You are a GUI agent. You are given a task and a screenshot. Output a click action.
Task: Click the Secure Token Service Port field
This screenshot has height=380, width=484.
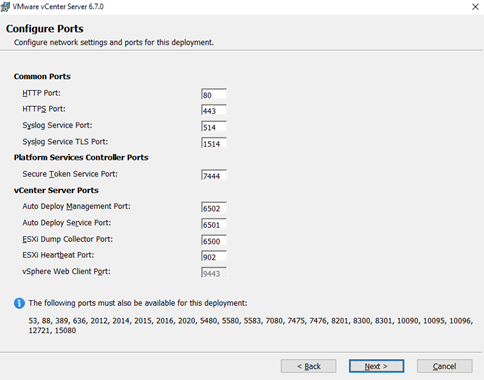[214, 175]
